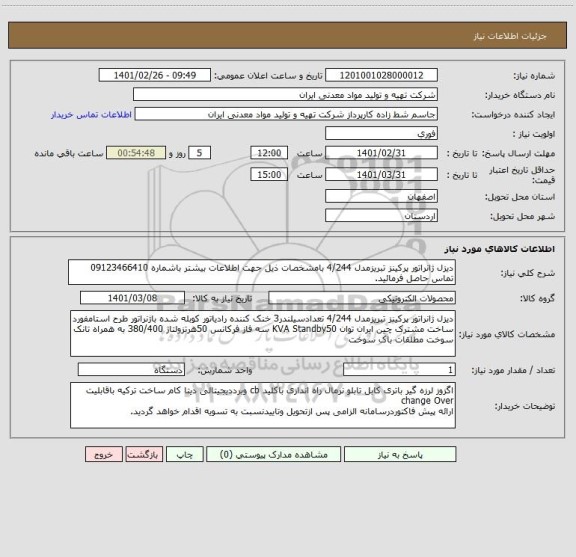
Task: Click the label 'توضیحات خریدار:'
Action: [x=525, y=406]
